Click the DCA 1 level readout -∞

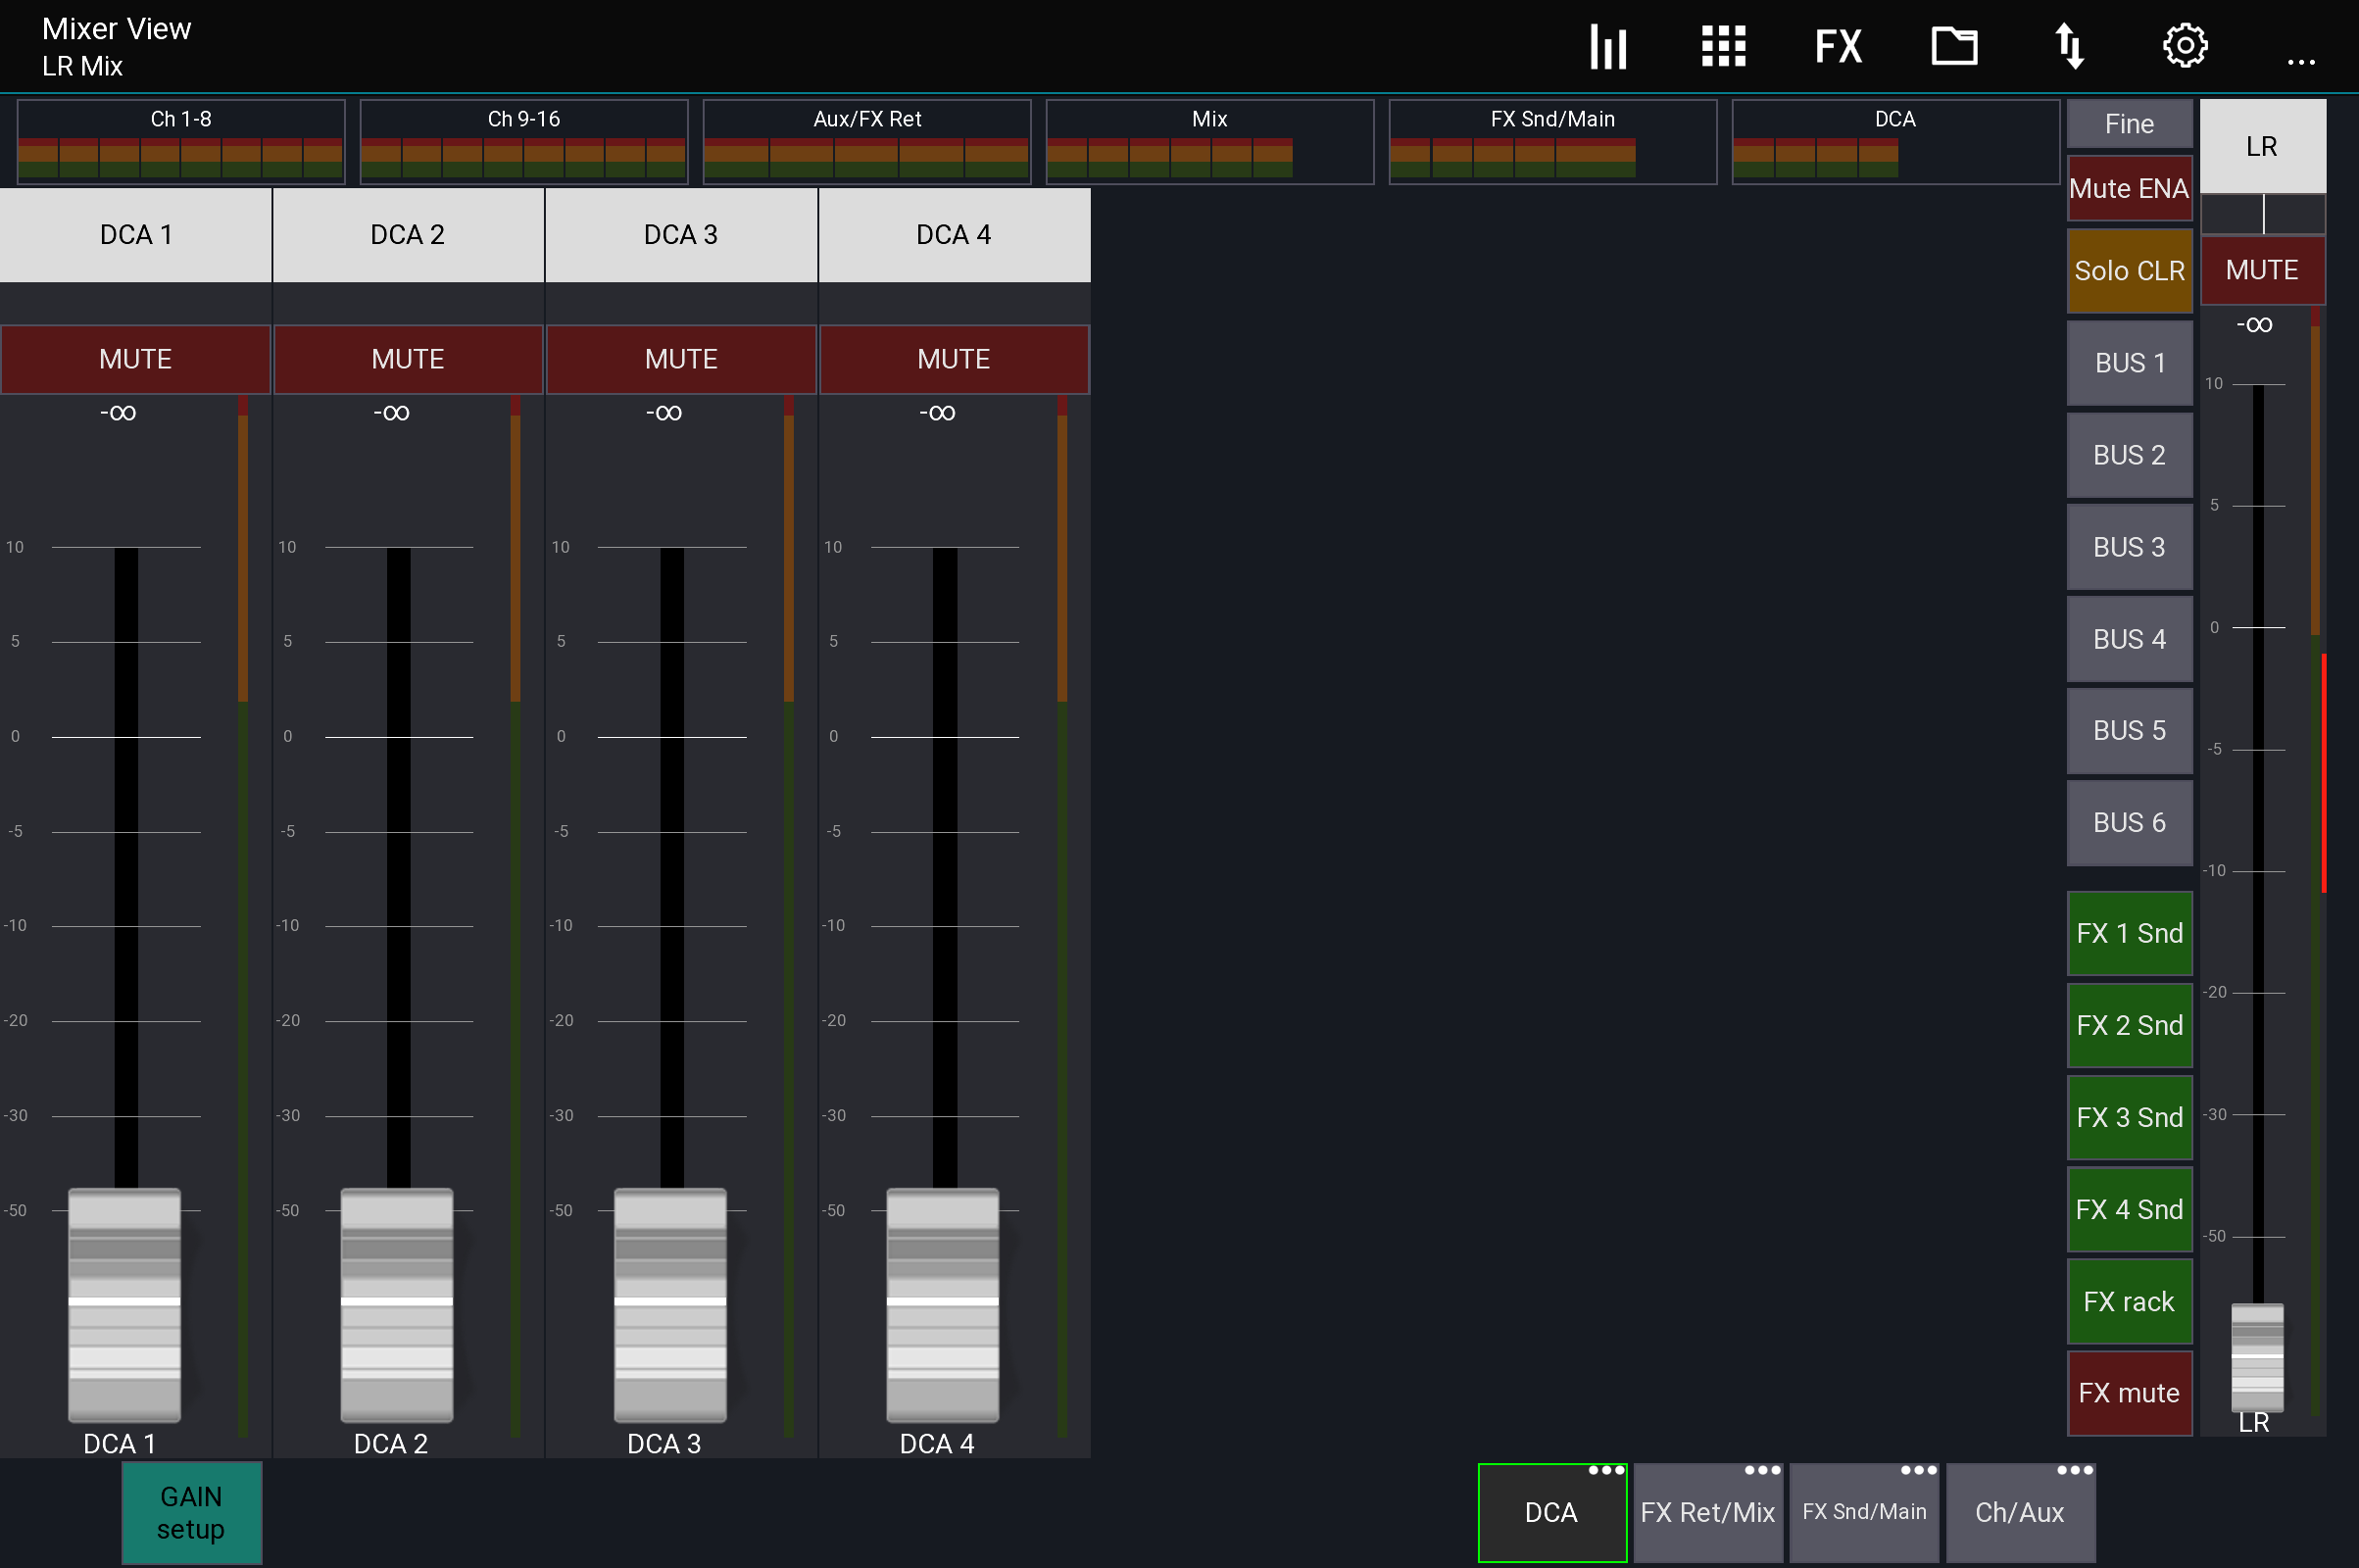point(118,412)
